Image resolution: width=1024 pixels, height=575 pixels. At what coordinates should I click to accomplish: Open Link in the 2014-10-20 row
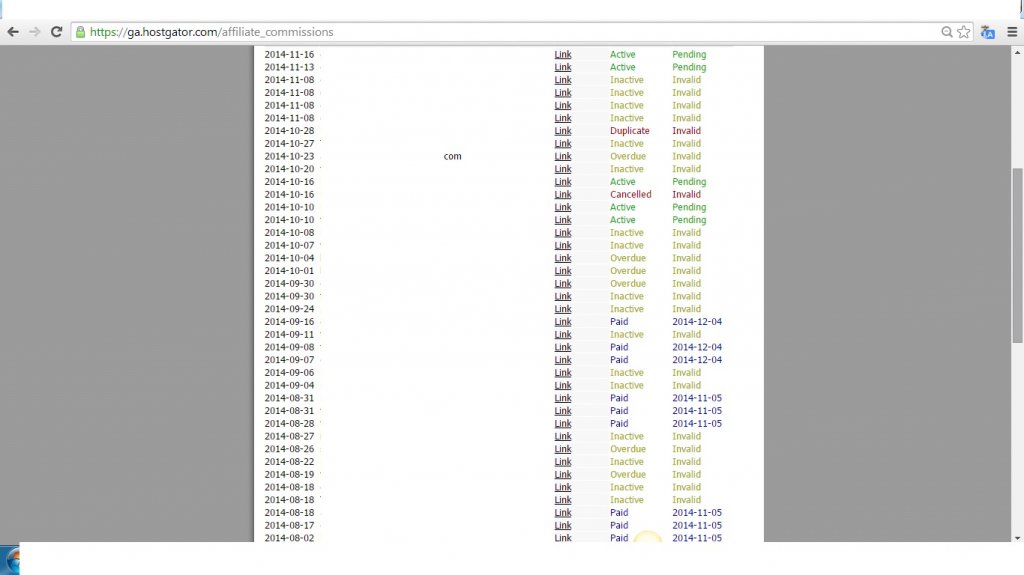(563, 169)
